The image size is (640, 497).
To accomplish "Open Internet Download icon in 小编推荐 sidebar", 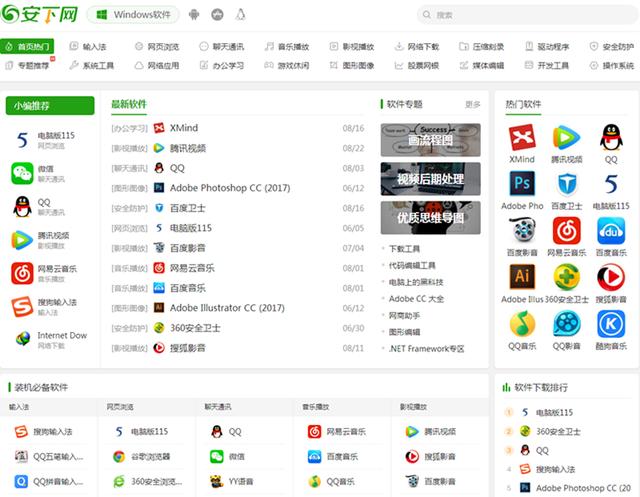I will (22, 340).
